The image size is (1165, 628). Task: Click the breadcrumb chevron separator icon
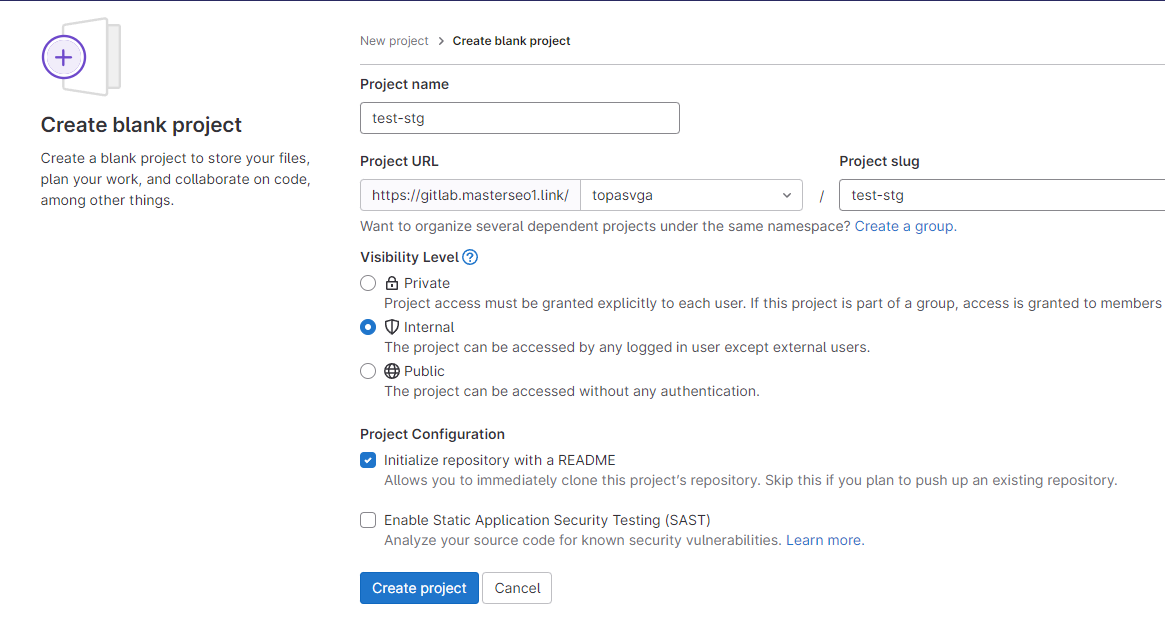click(441, 41)
